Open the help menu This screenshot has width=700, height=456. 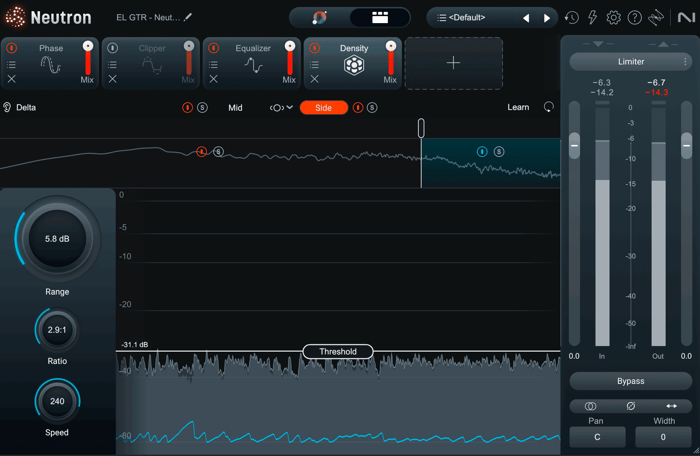(x=634, y=17)
